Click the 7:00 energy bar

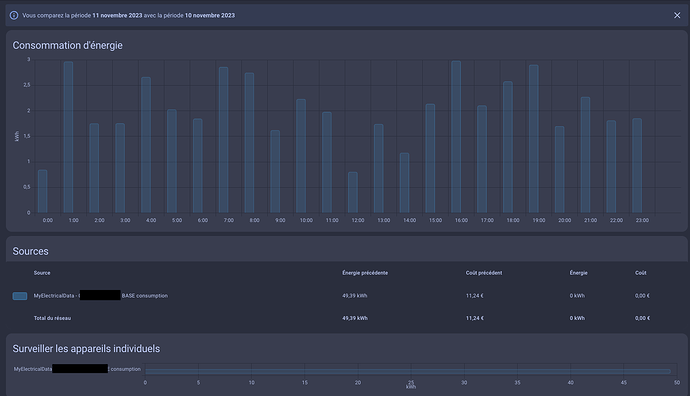224,140
